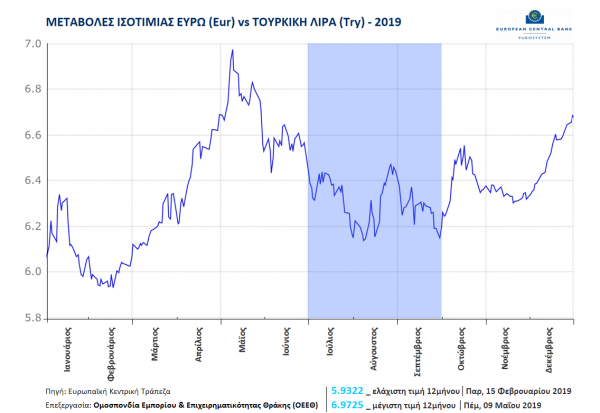600x413 pixels.
Task: Click the 7.0 y-axis value
Action: 32,44
